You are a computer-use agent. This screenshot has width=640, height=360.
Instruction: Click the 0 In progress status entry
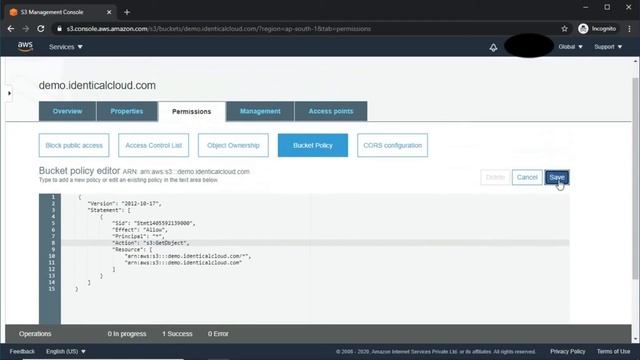[127, 333]
